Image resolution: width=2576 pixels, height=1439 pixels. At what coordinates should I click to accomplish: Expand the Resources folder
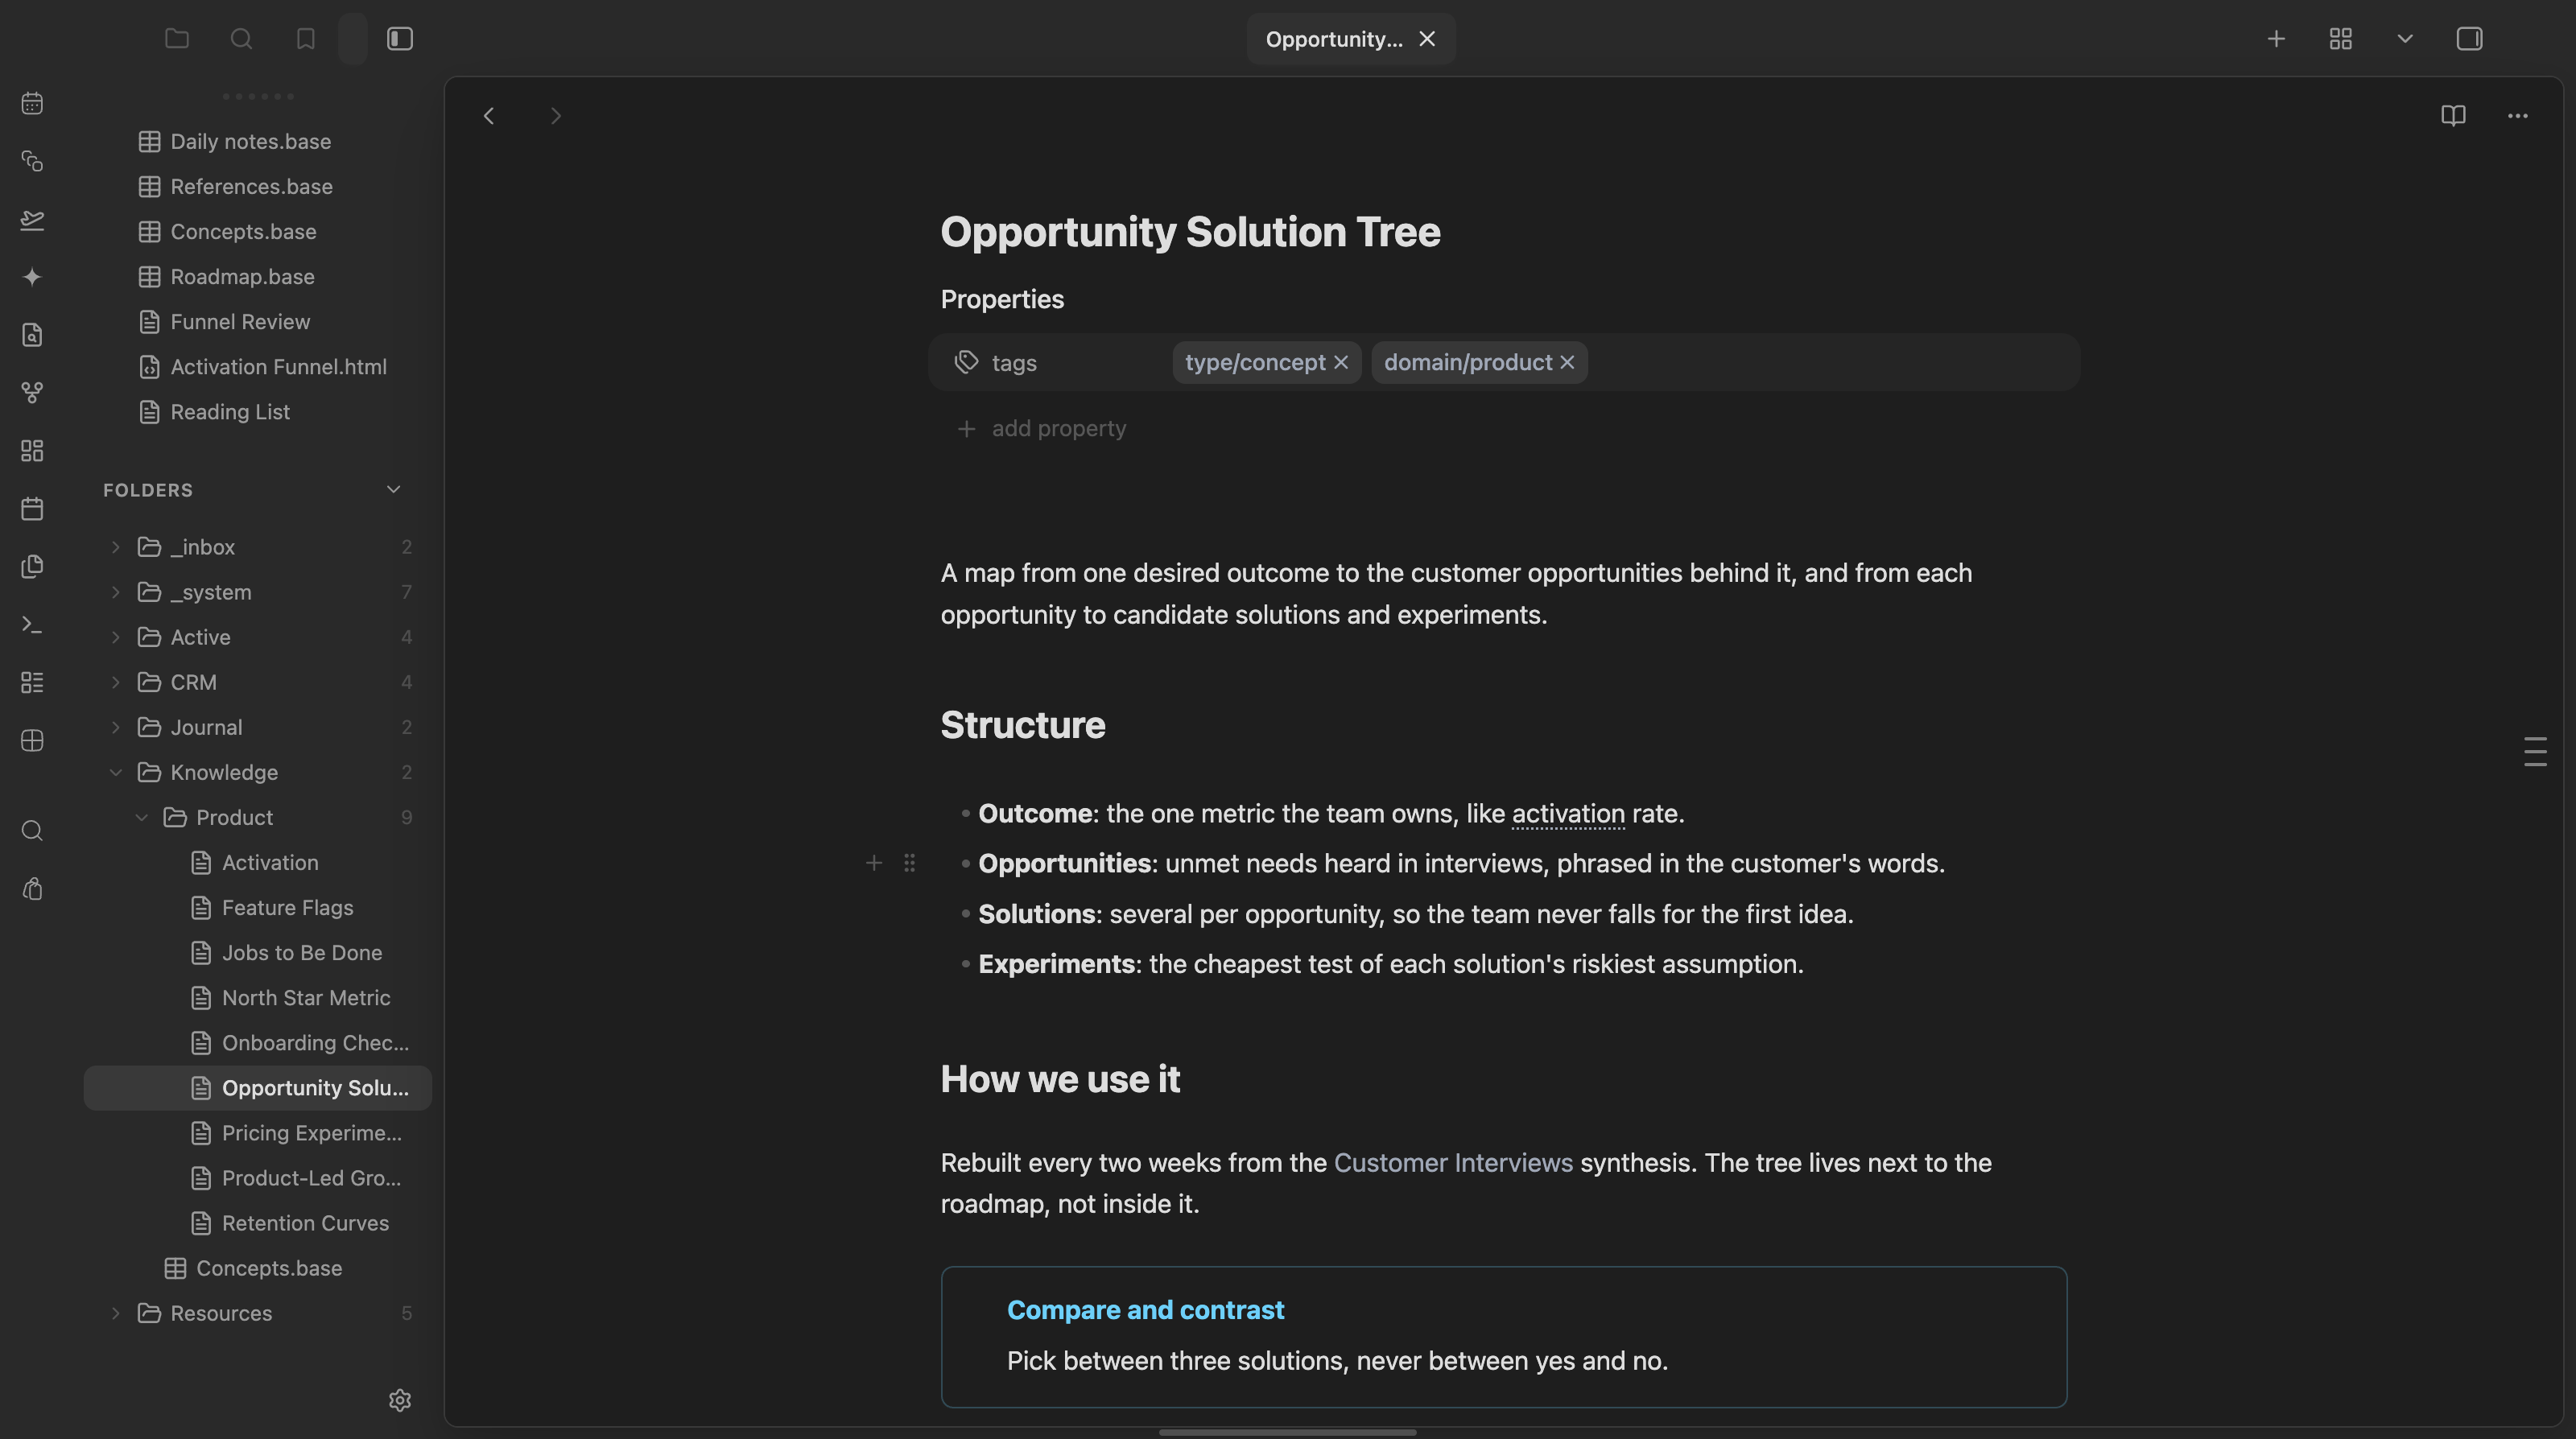115,1313
